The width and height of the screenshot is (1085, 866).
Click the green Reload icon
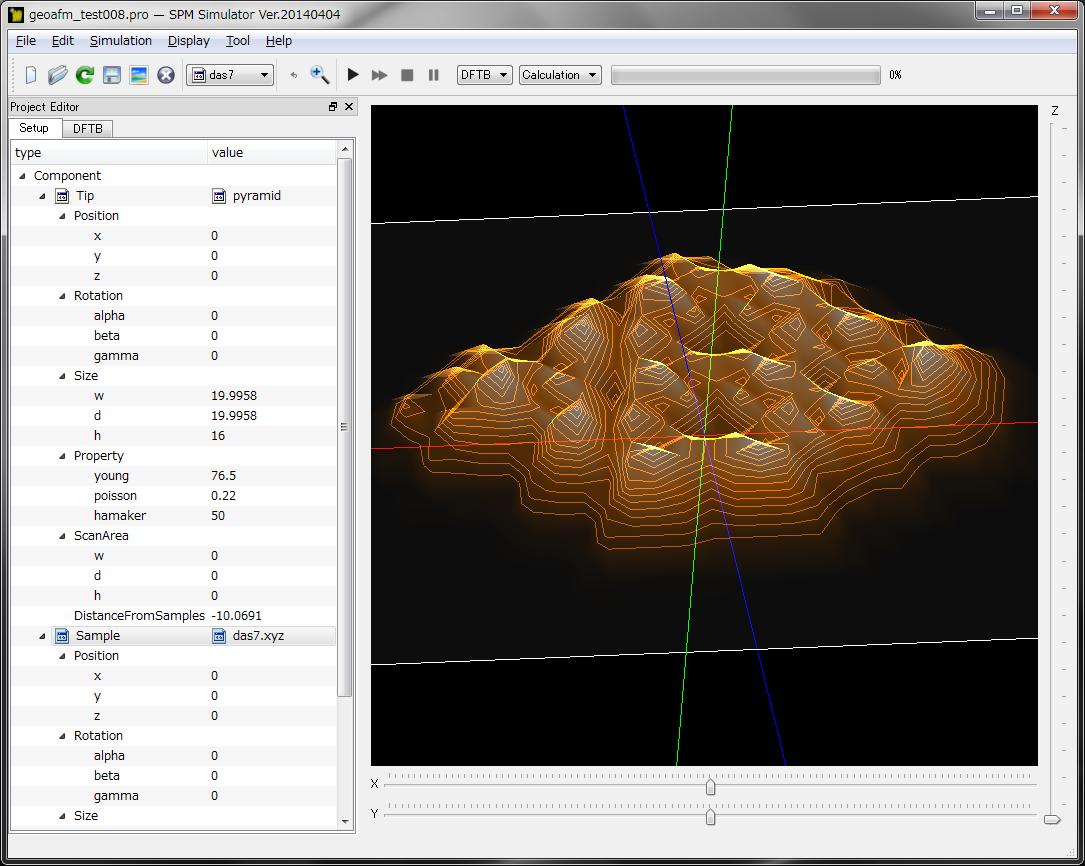point(84,75)
